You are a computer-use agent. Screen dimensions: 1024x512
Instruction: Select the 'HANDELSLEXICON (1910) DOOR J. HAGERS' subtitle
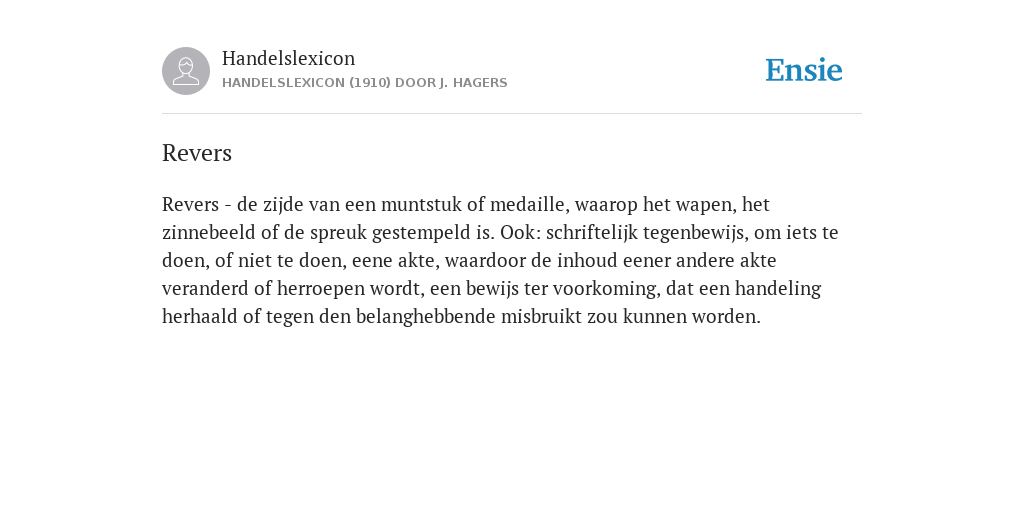point(364,83)
